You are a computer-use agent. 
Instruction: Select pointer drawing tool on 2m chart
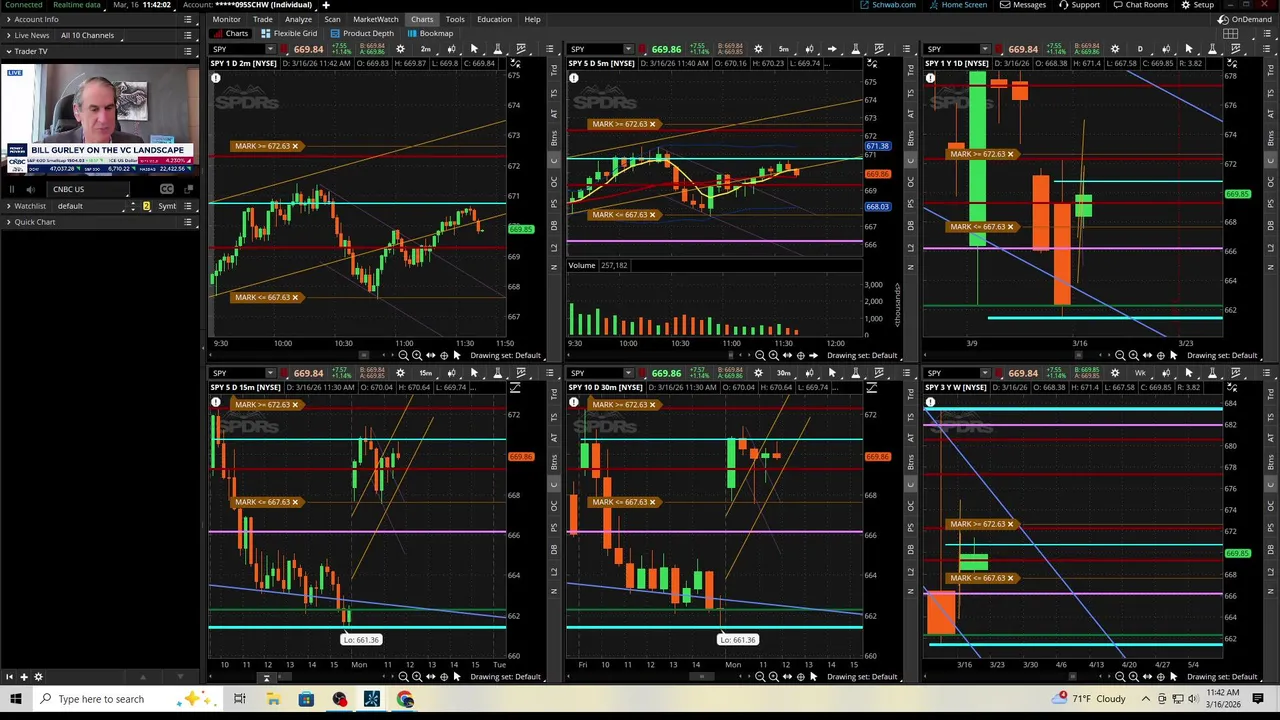coord(474,49)
